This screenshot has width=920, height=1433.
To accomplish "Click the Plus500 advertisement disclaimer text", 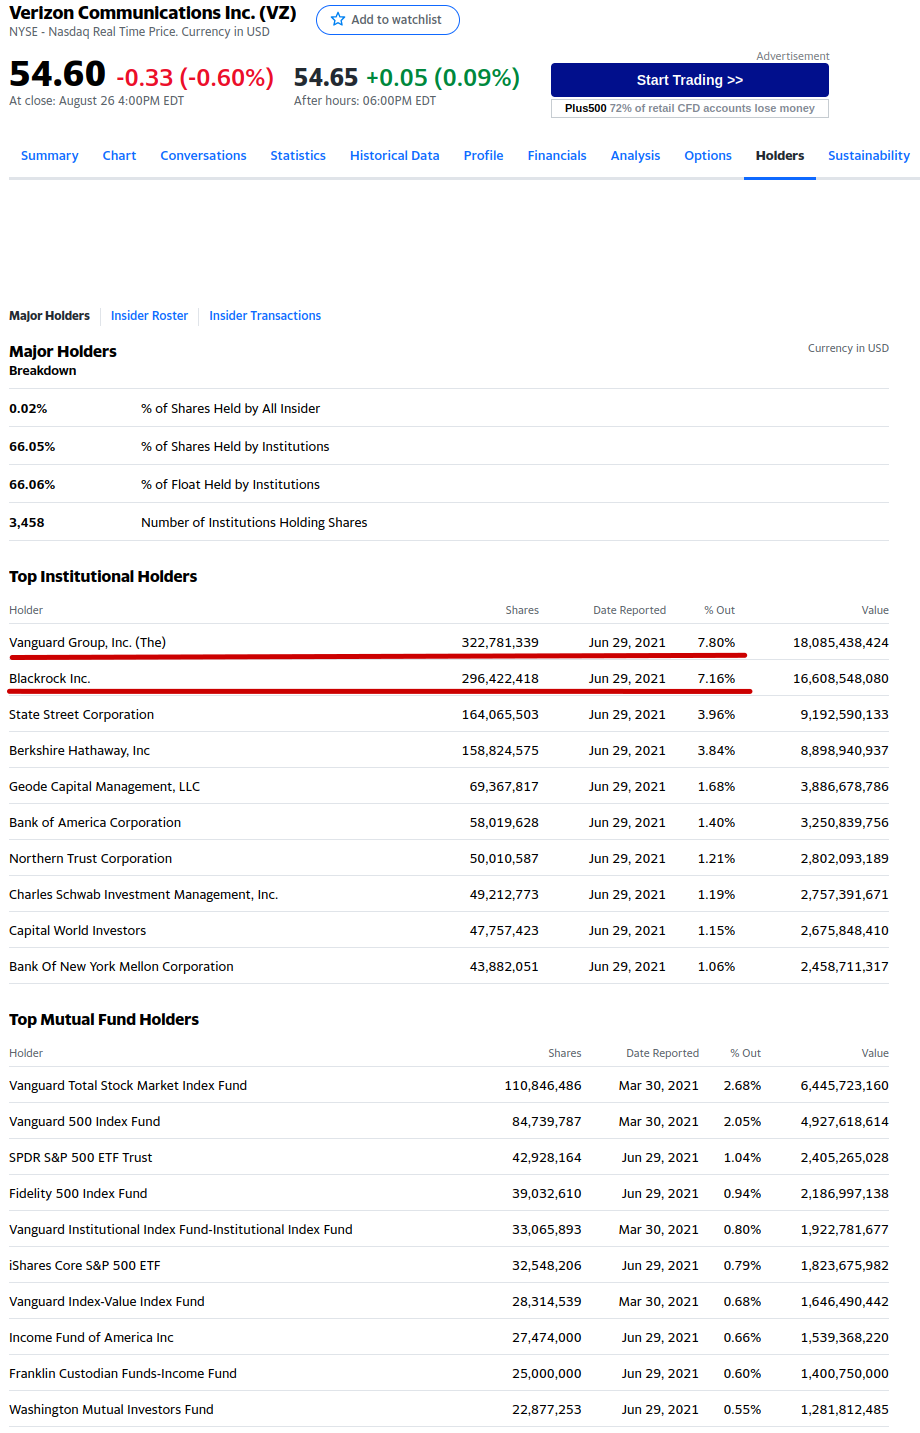I will [689, 108].
